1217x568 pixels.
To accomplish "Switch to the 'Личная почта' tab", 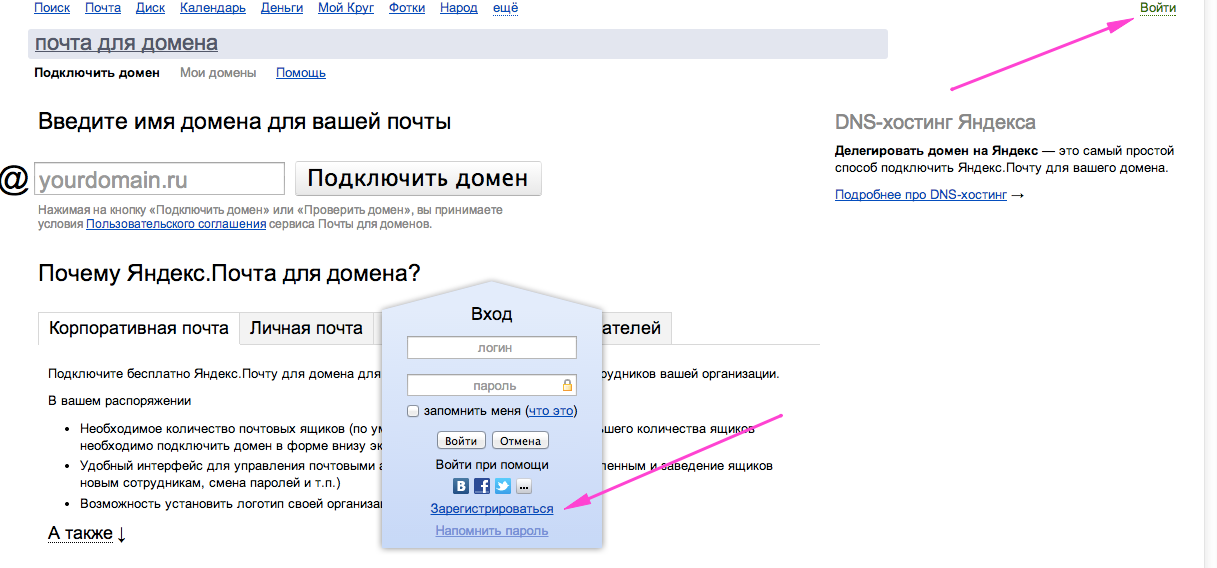I will (x=306, y=328).
